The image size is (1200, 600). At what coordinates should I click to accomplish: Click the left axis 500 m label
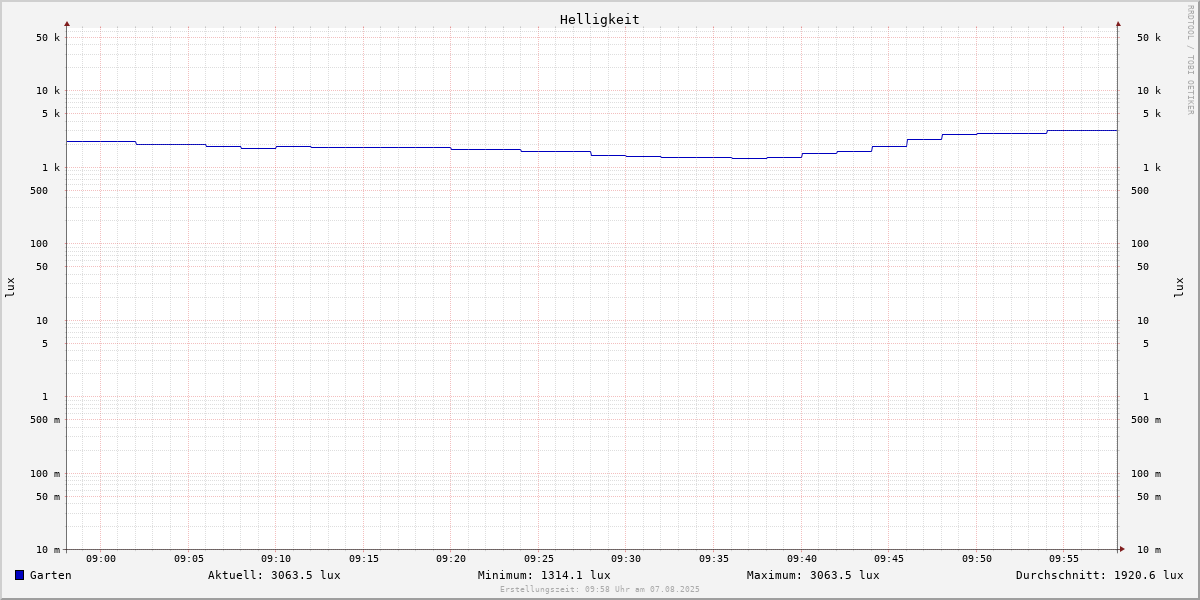point(45,420)
